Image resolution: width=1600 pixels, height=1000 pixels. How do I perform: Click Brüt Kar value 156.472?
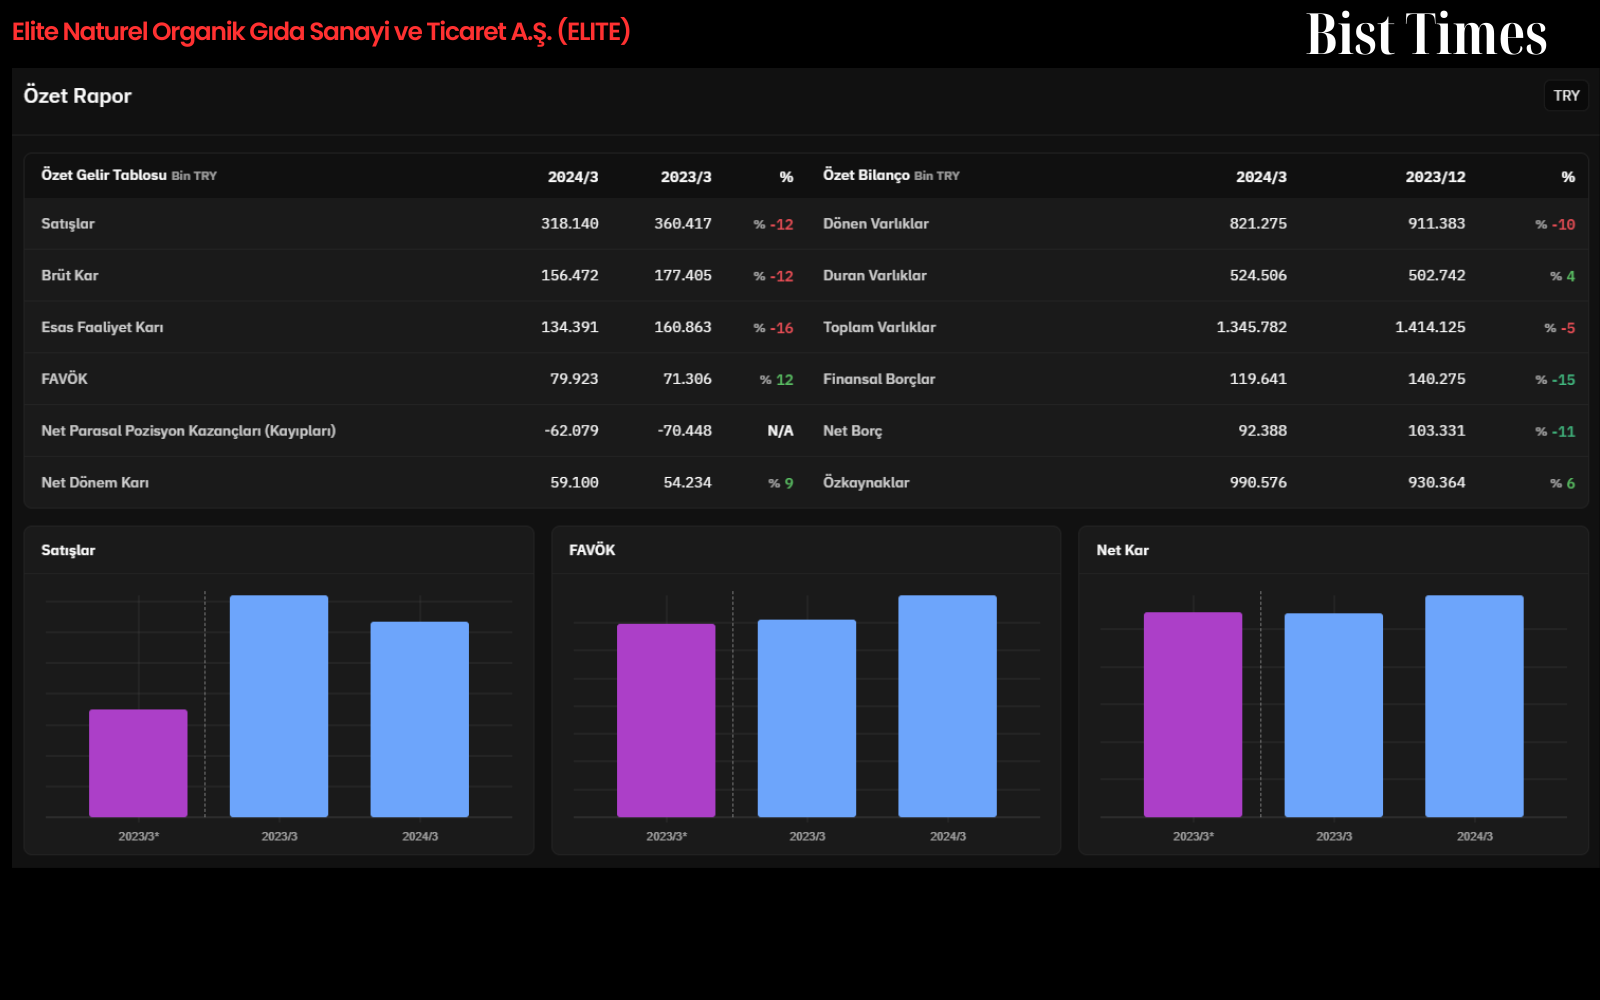[570, 276]
